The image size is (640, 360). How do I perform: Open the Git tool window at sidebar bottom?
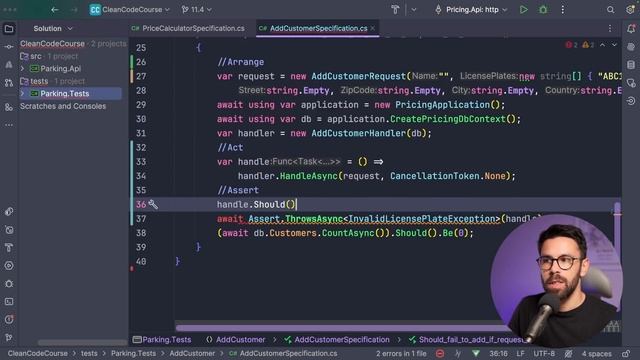9,337
